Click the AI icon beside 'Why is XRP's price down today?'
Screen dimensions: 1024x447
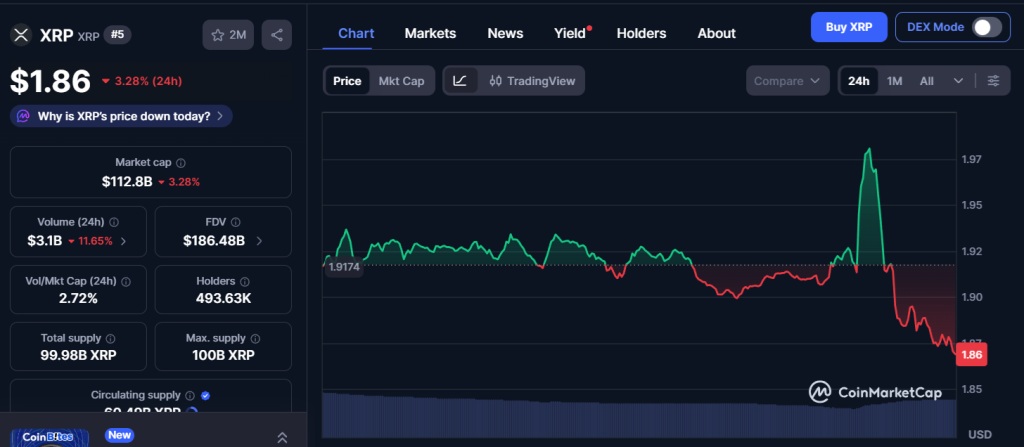coord(23,116)
